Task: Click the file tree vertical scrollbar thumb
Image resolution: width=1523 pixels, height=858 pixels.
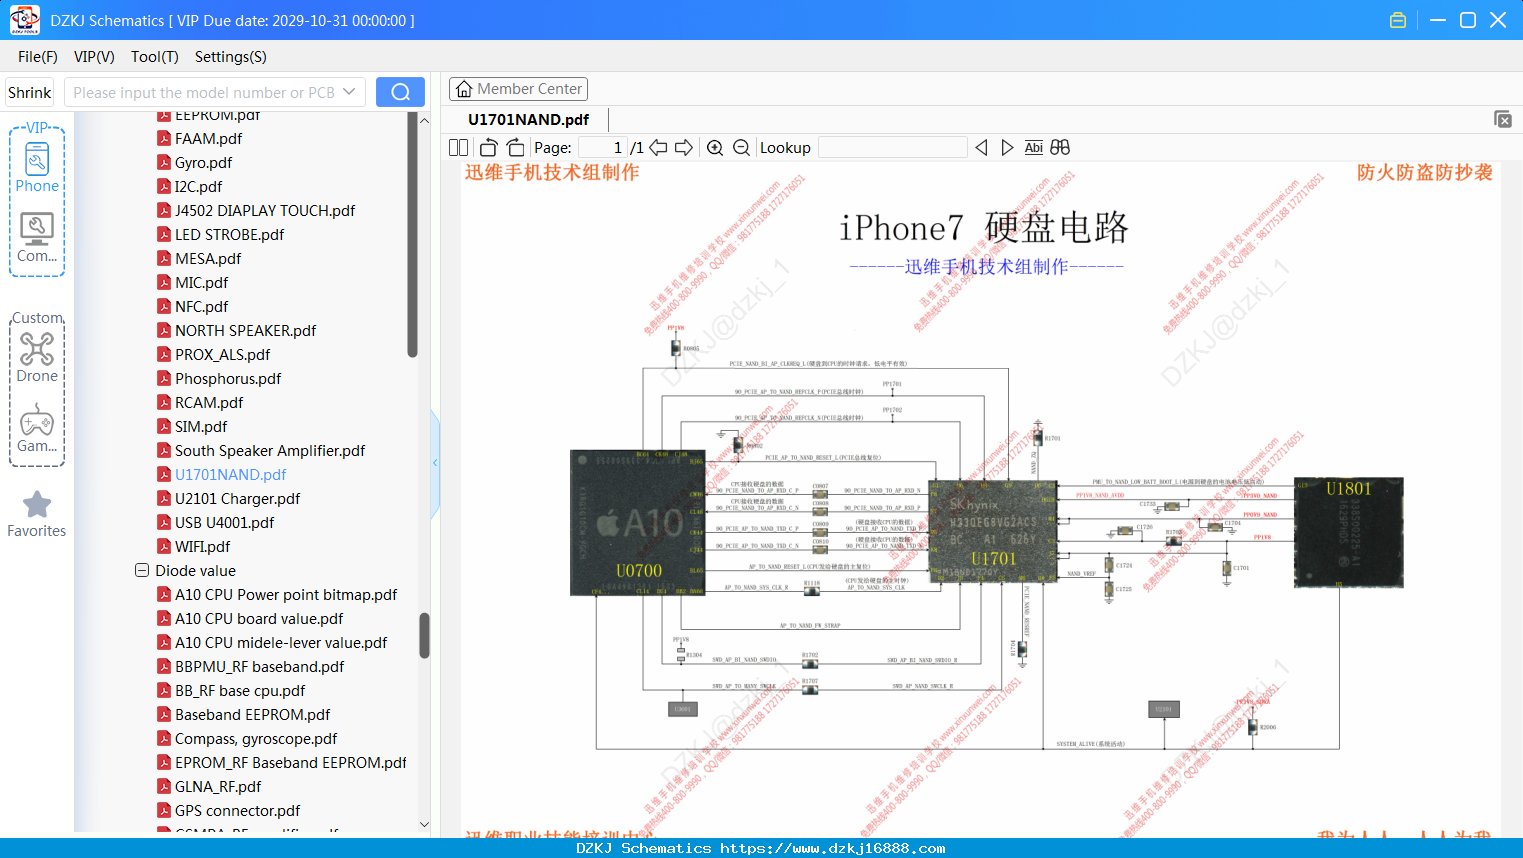Action: tap(424, 636)
